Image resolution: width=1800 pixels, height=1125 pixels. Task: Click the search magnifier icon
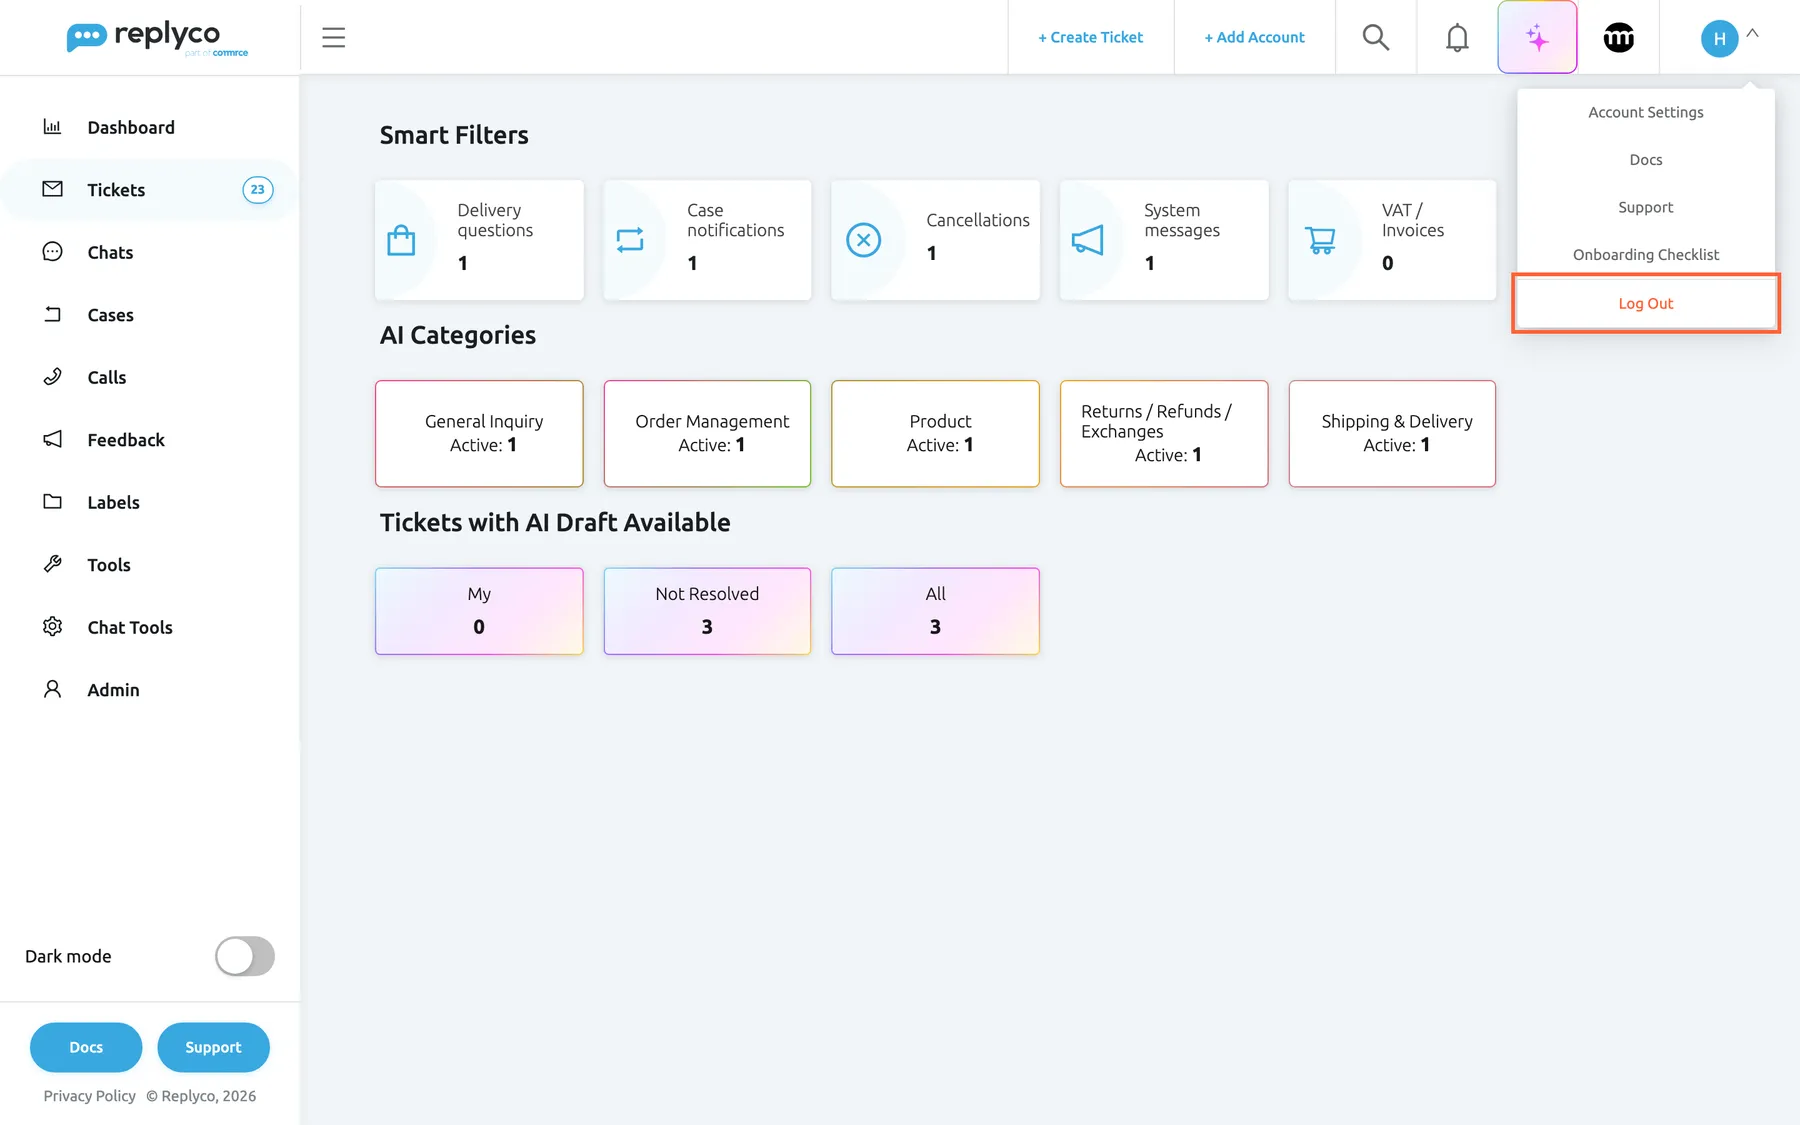pyautogui.click(x=1376, y=38)
